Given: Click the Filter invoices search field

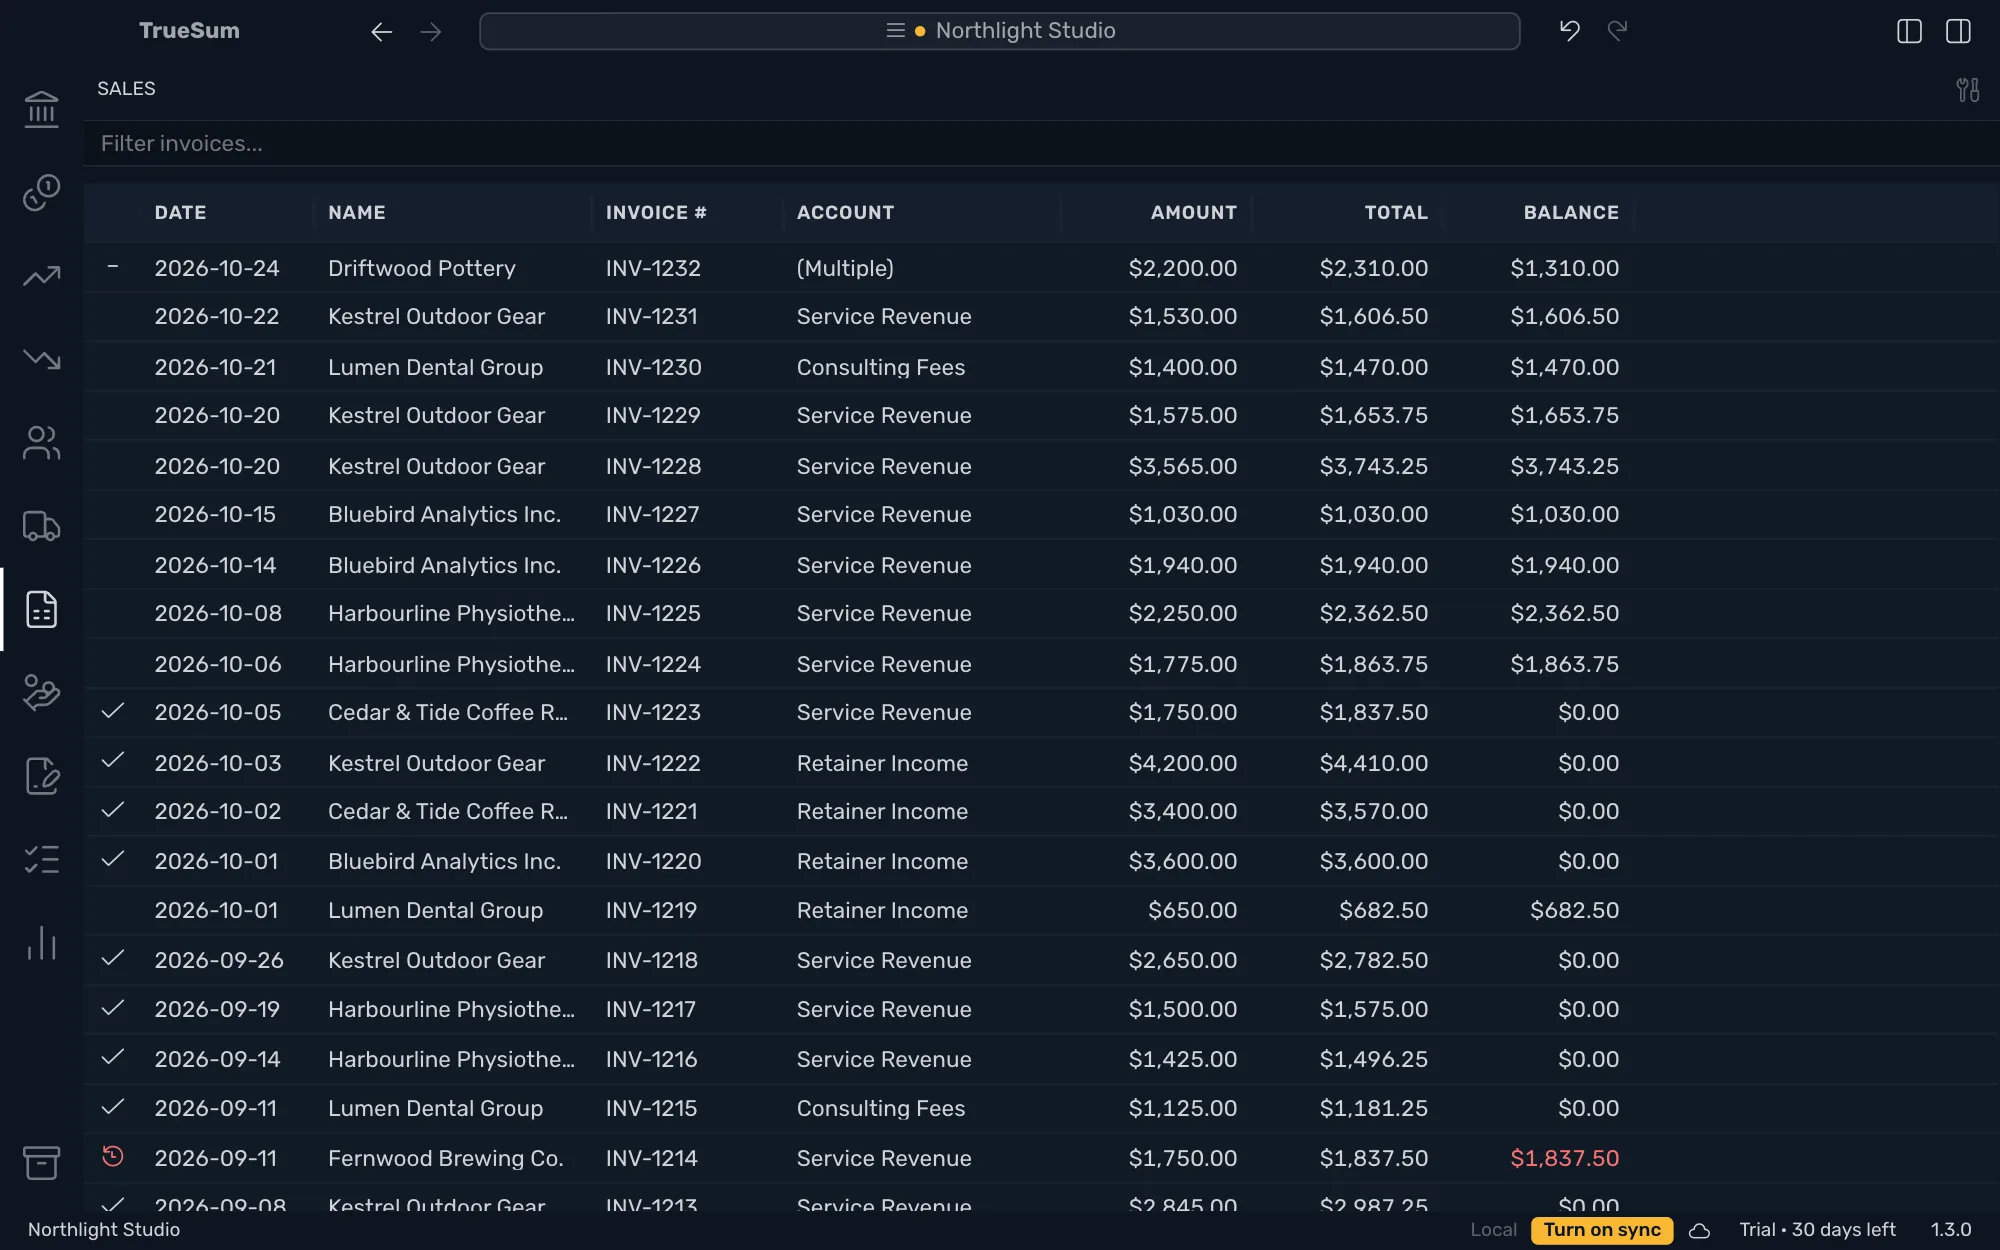Looking at the screenshot, I should click(1041, 143).
